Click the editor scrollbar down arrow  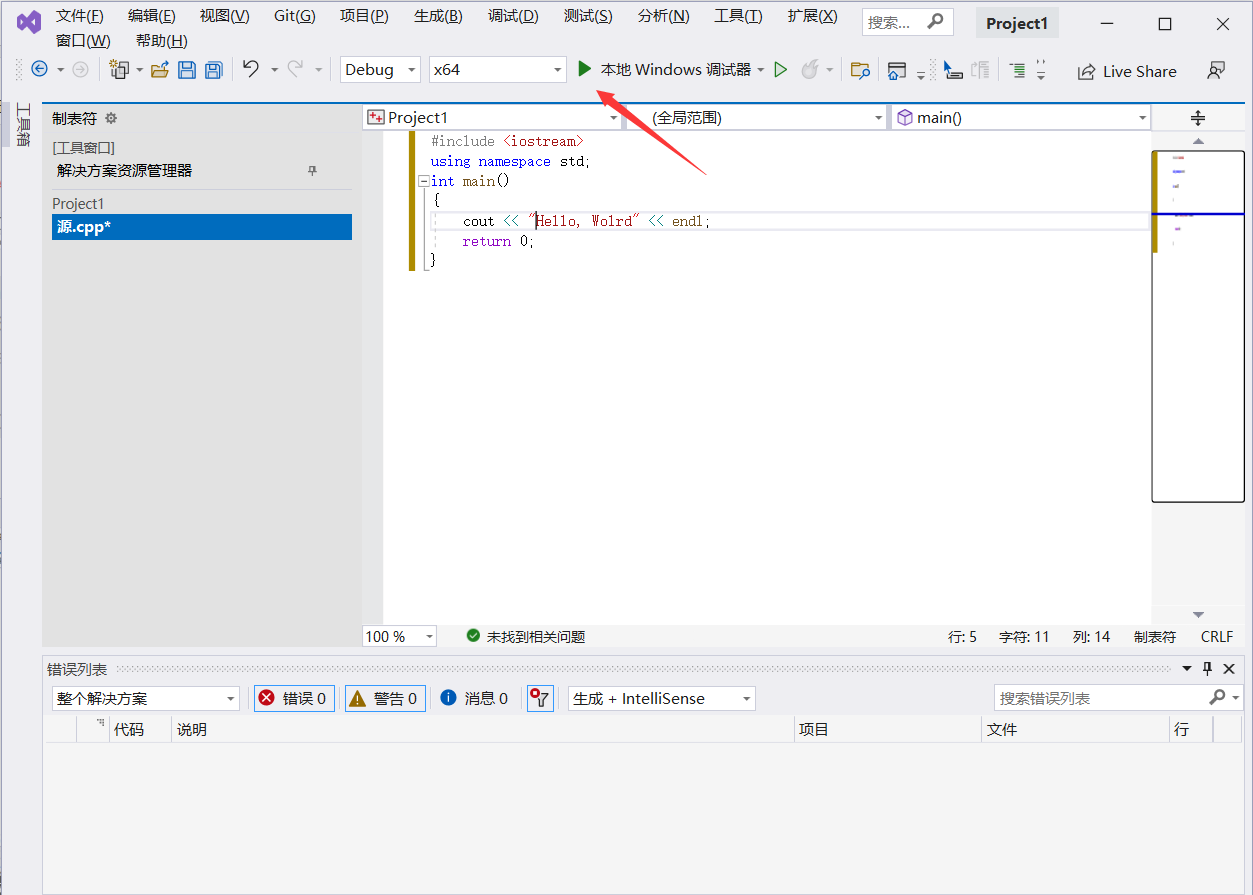[x=1198, y=614]
